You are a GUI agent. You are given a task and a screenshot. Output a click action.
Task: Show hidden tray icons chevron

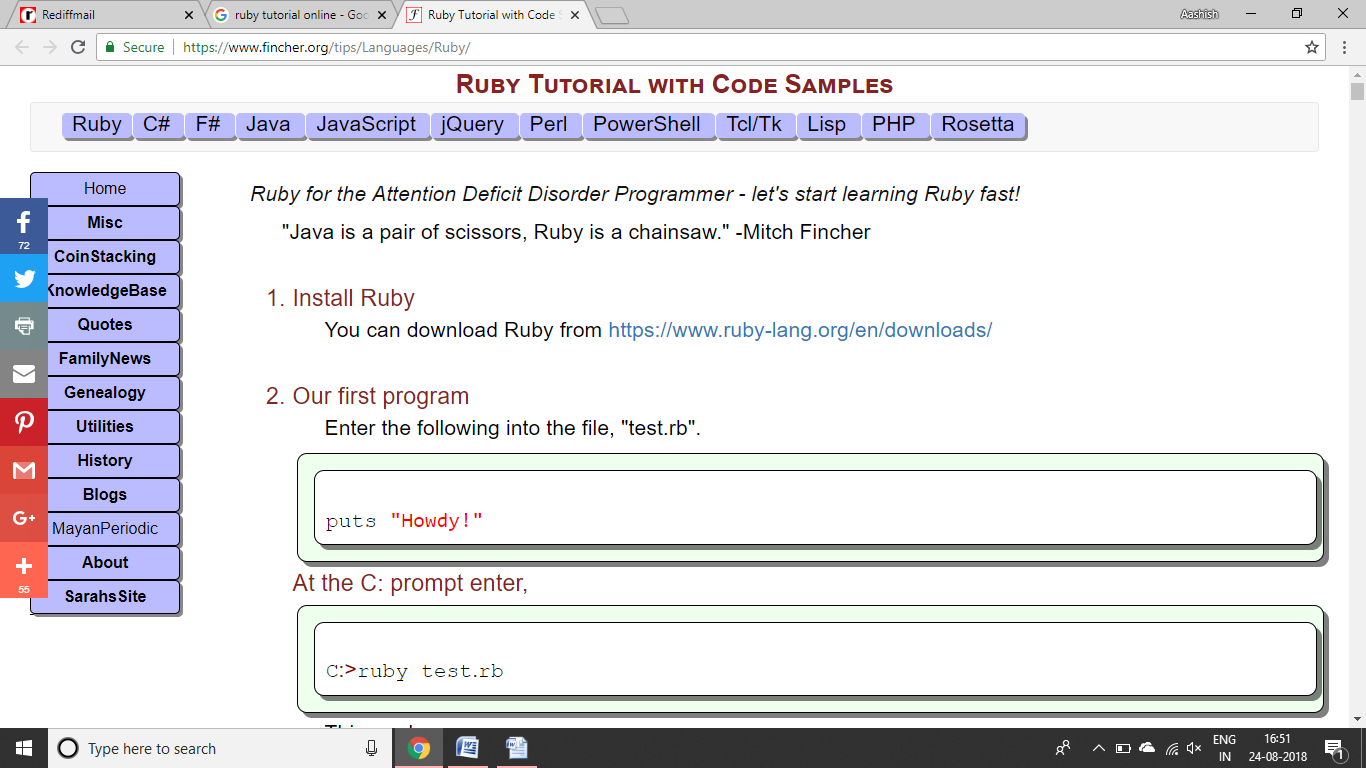click(x=1098, y=748)
